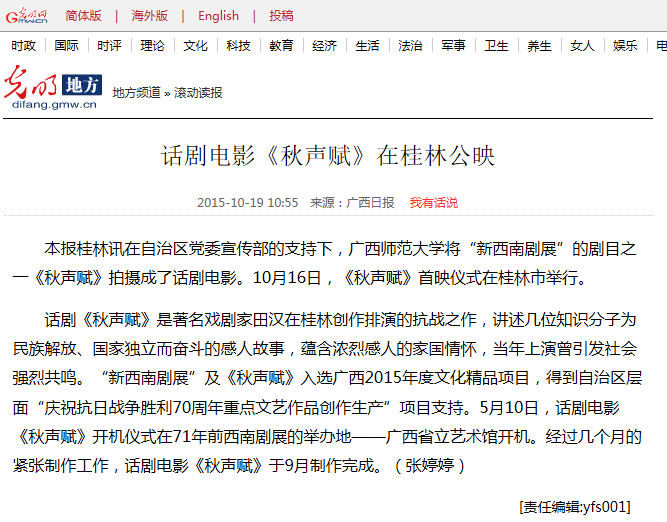Image resolution: width=667 pixels, height=522 pixels.
Task: Go to 国际 section
Action: (x=66, y=45)
